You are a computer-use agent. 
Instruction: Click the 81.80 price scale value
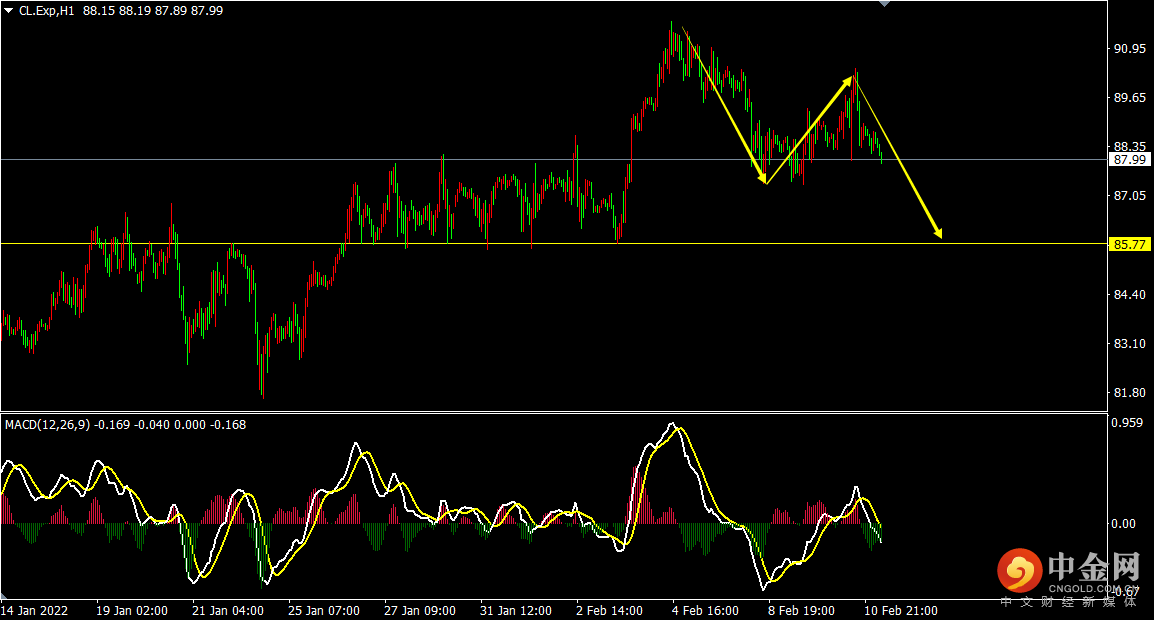coord(1130,393)
